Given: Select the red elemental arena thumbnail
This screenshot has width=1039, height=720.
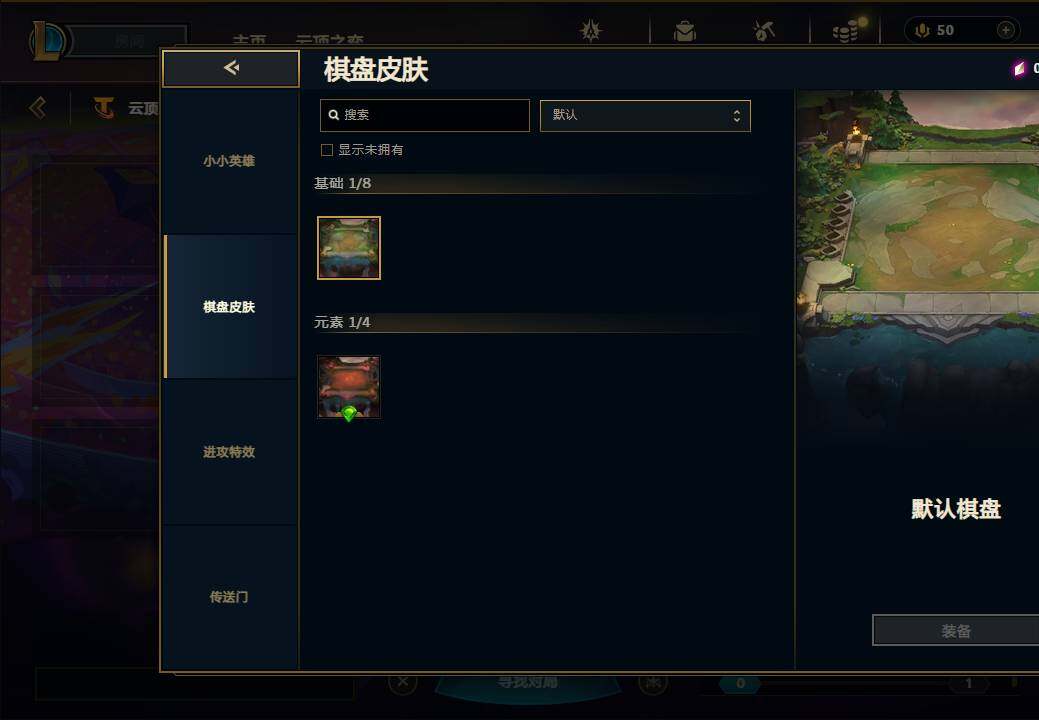Looking at the screenshot, I should click(349, 387).
